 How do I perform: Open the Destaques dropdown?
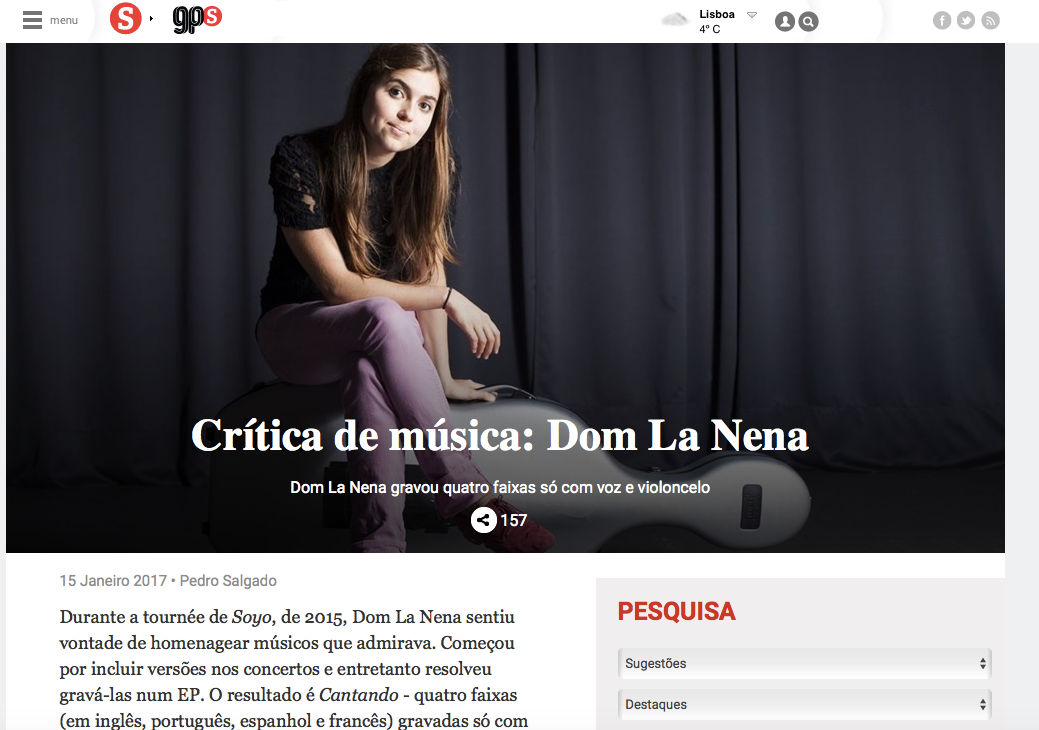pos(804,704)
